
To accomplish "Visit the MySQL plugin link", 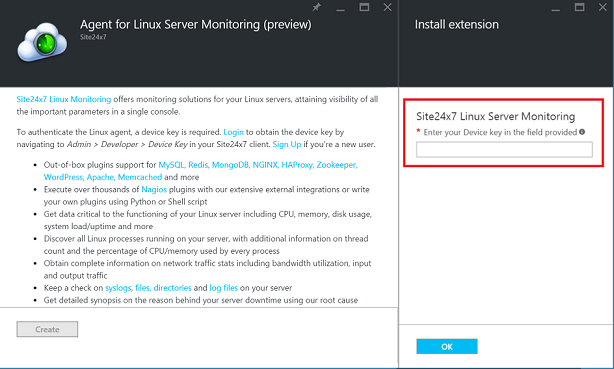I will coord(172,165).
